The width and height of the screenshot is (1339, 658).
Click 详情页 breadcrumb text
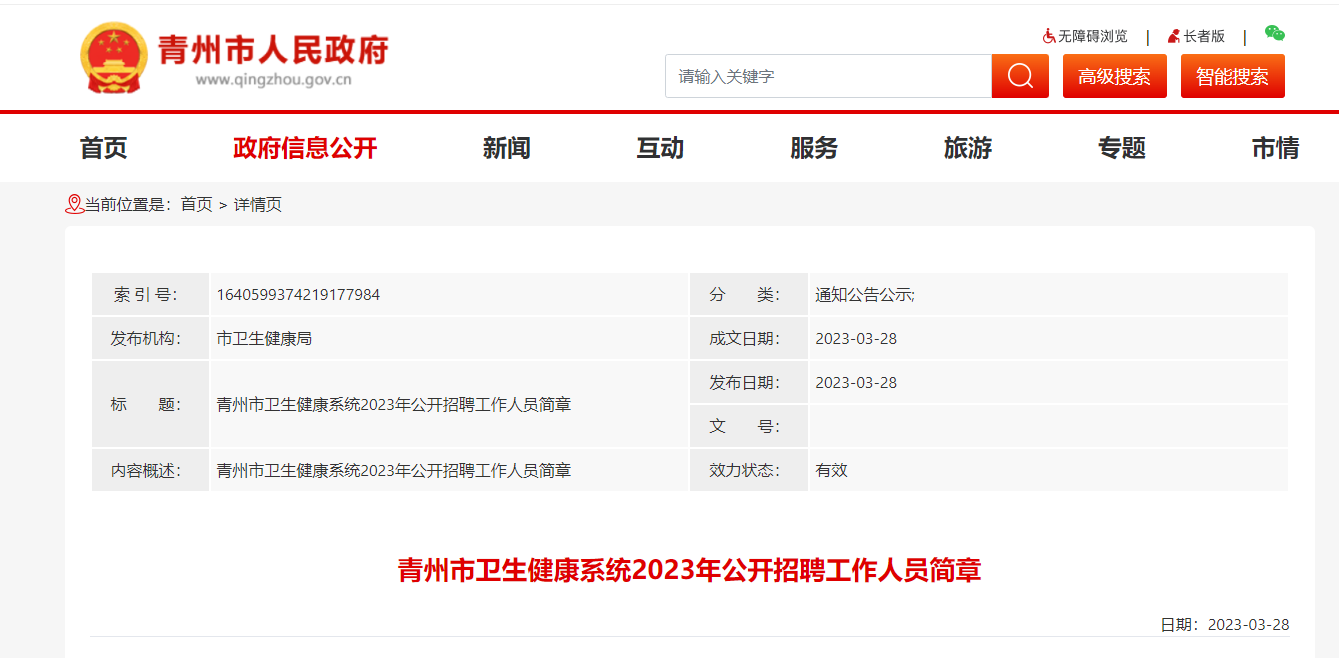coord(258,204)
